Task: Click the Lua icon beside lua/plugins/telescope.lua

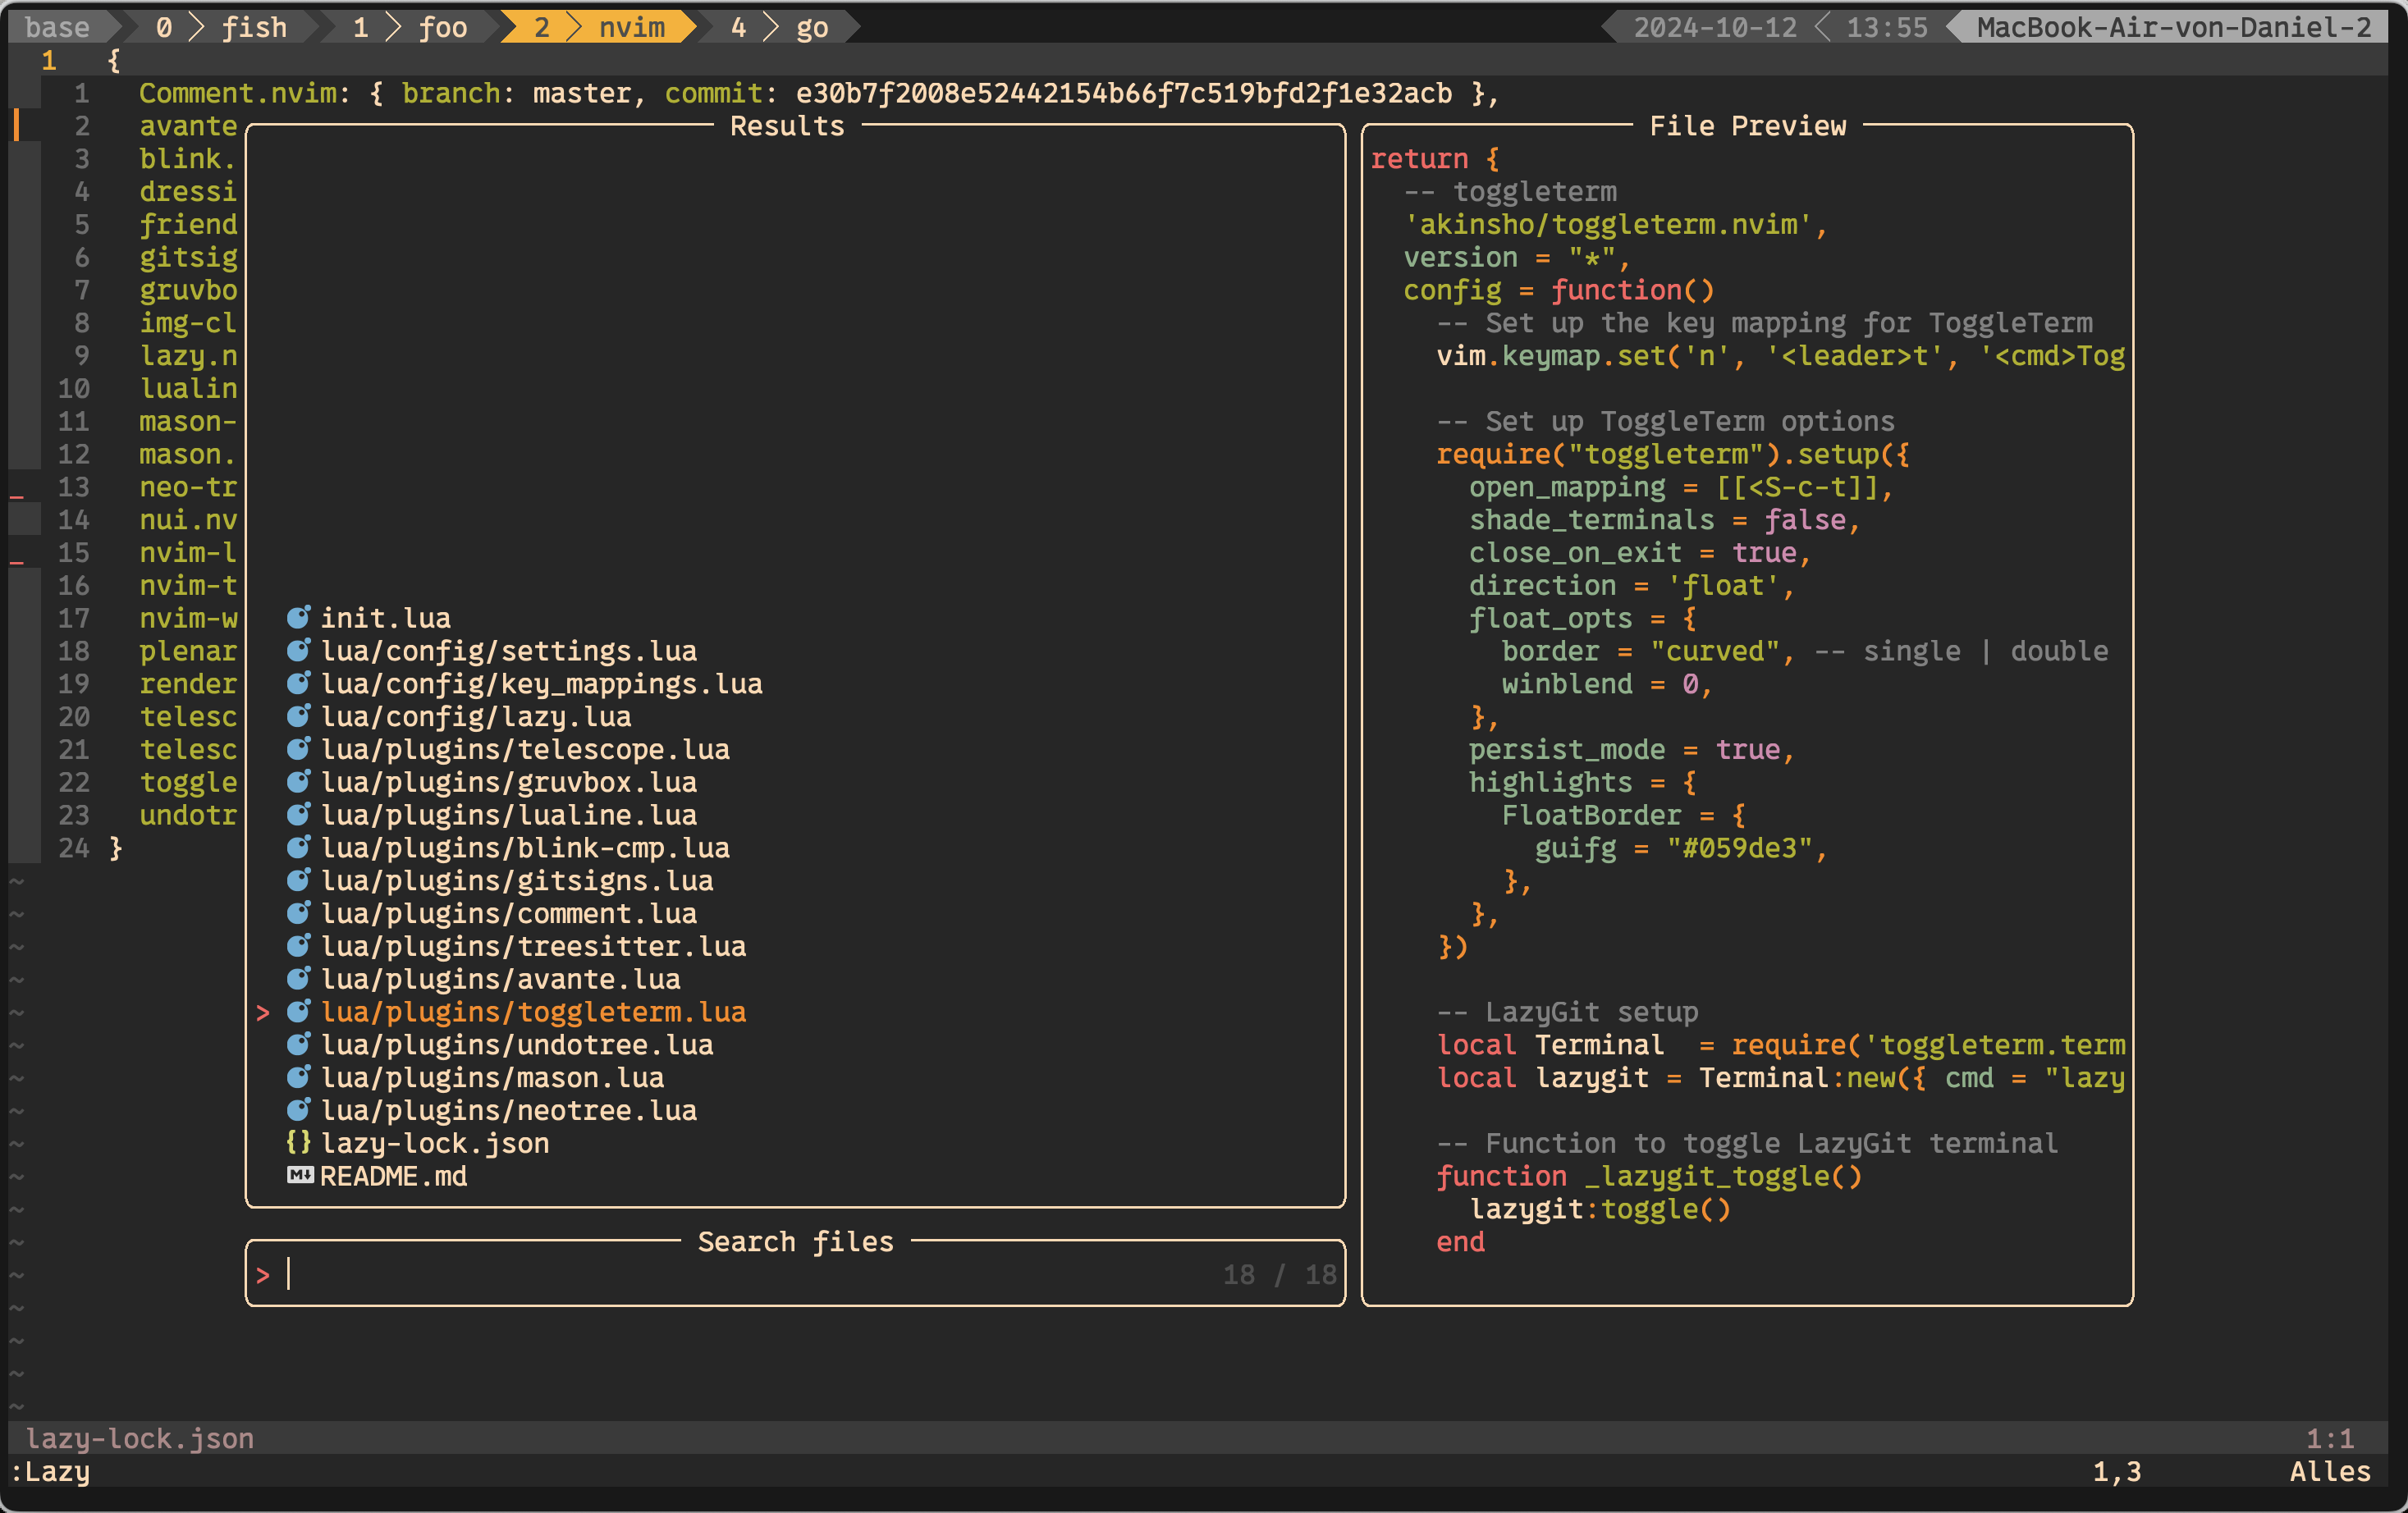Action: (x=298, y=749)
